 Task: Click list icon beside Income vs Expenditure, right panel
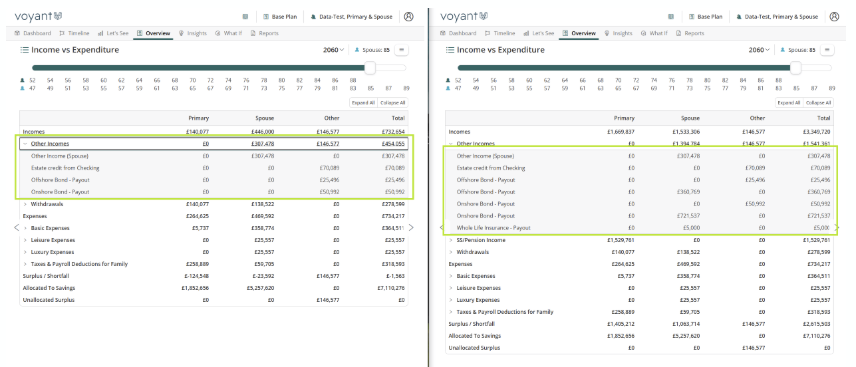[450, 50]
